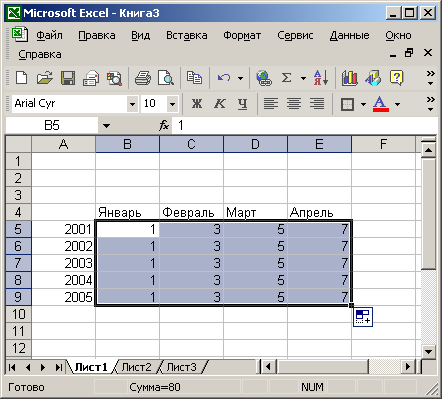Expand the Arial Cyr font dropdown
442x399 pixels.
(x=132, y=104)
